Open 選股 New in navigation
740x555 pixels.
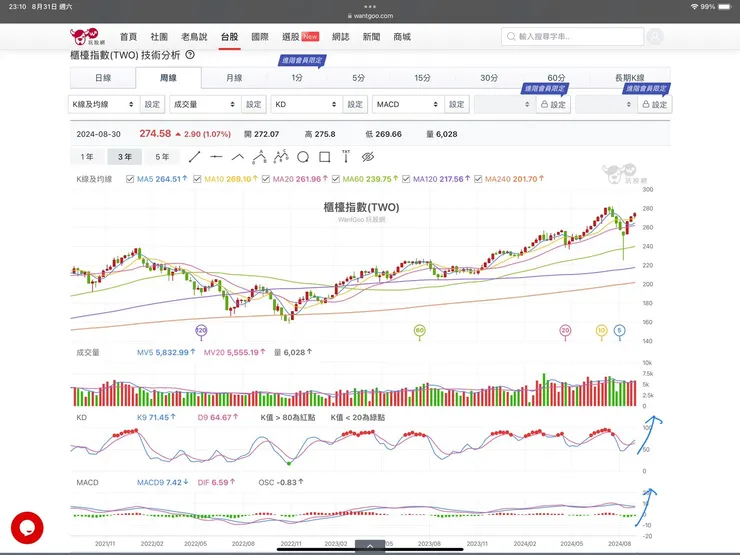click(x=301, y=37)
